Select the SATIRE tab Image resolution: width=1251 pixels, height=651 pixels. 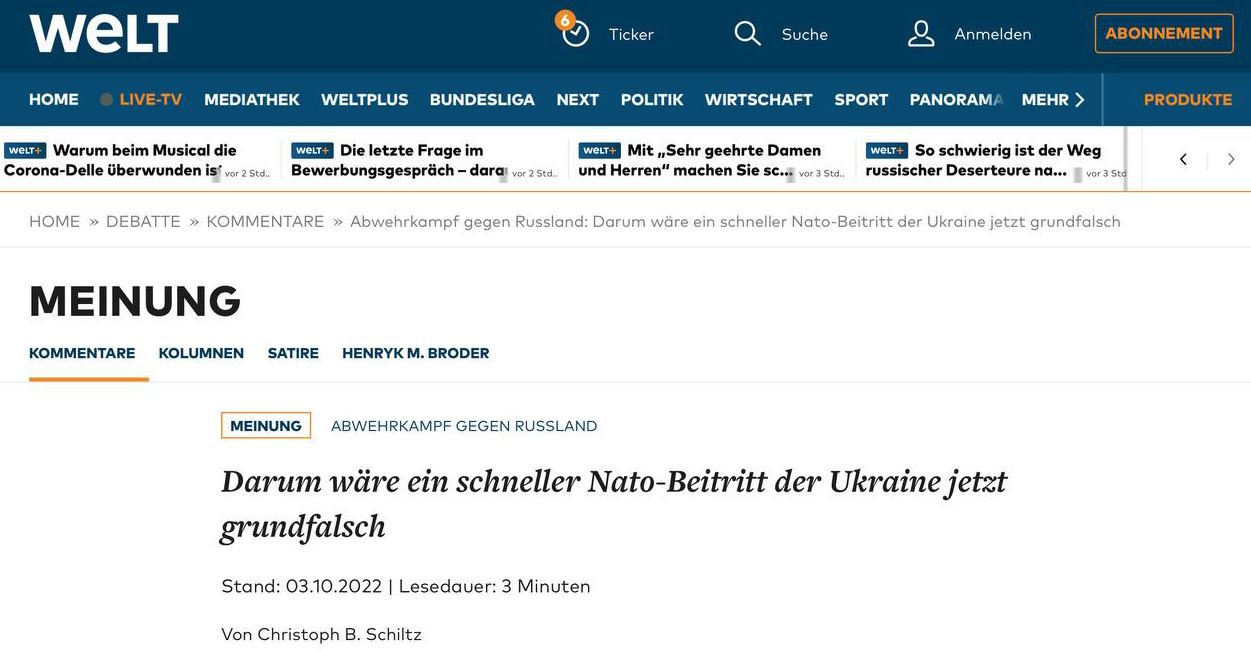293,353
